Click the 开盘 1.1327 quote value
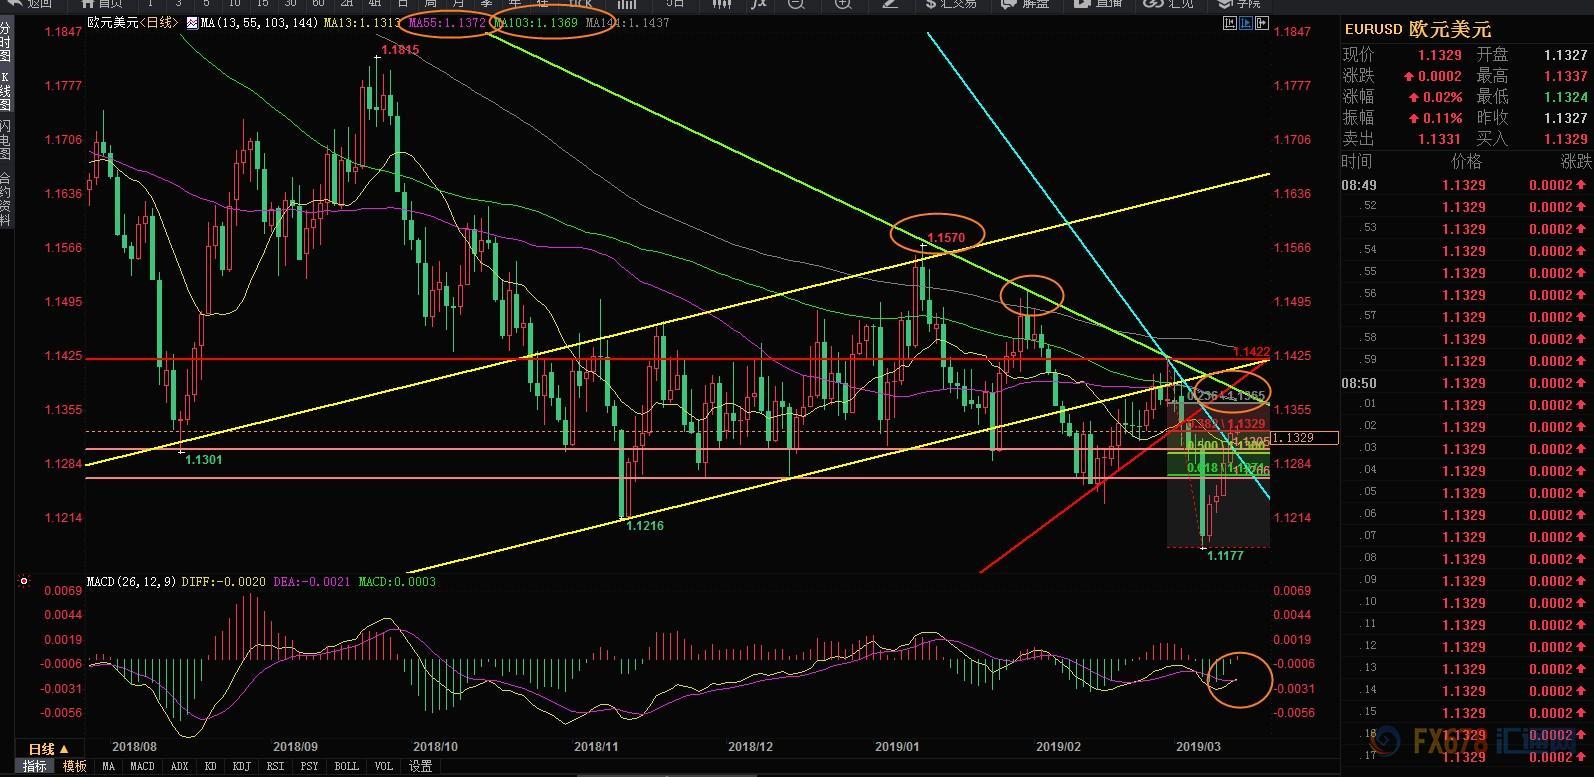The width and height of the screenshot is (1594, 777). click(x=1566, y=55)
